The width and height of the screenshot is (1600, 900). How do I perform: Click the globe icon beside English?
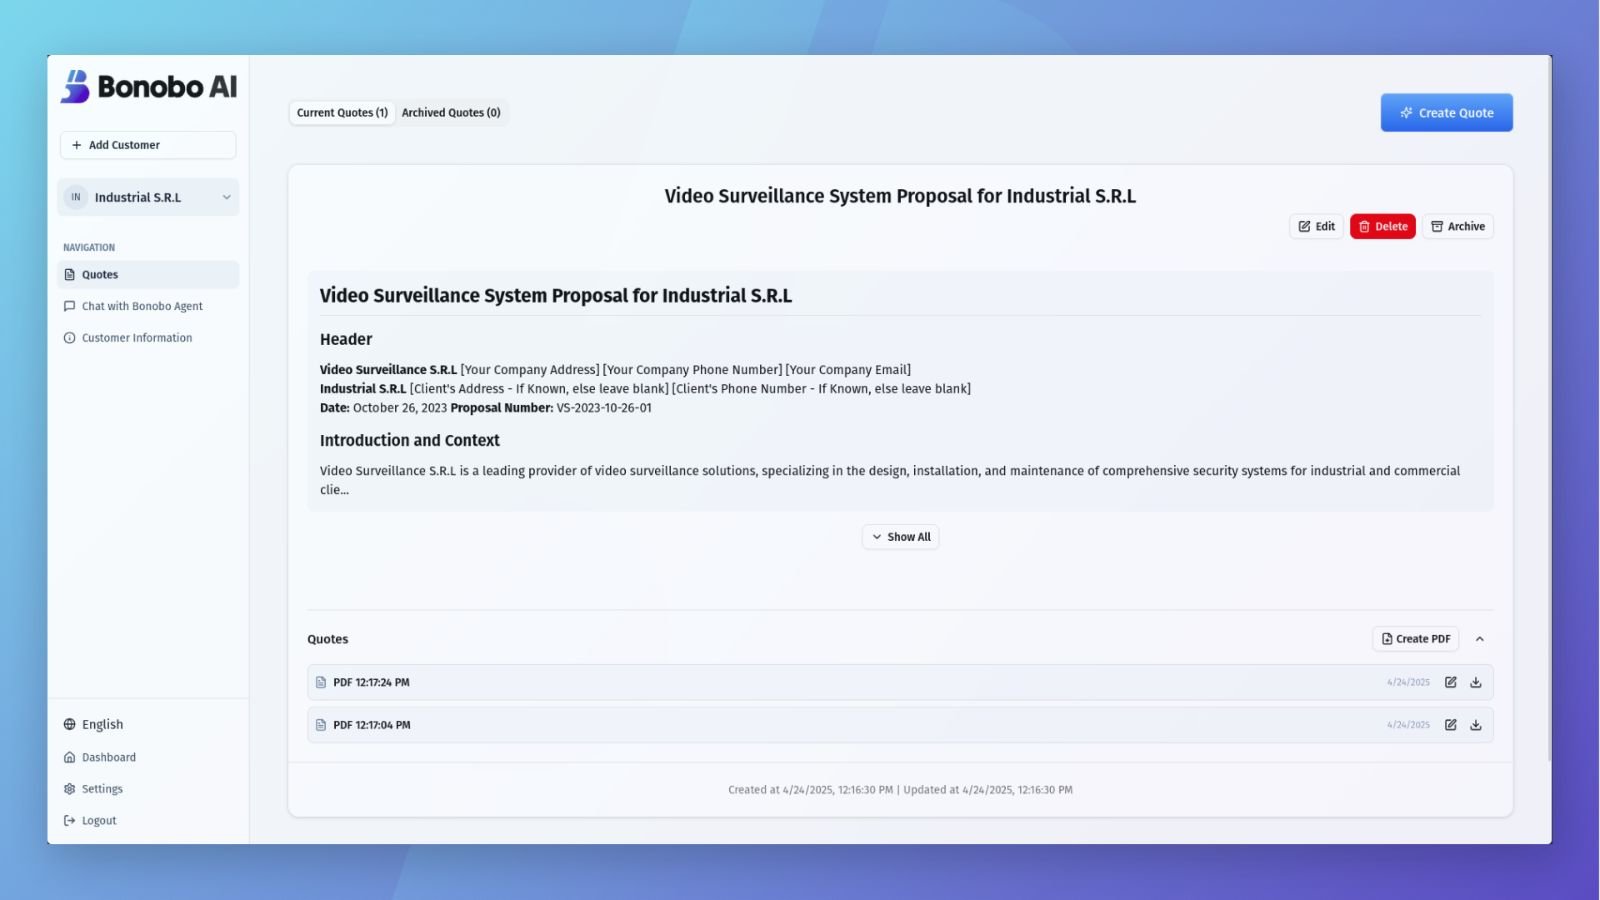tap(69, 724)
